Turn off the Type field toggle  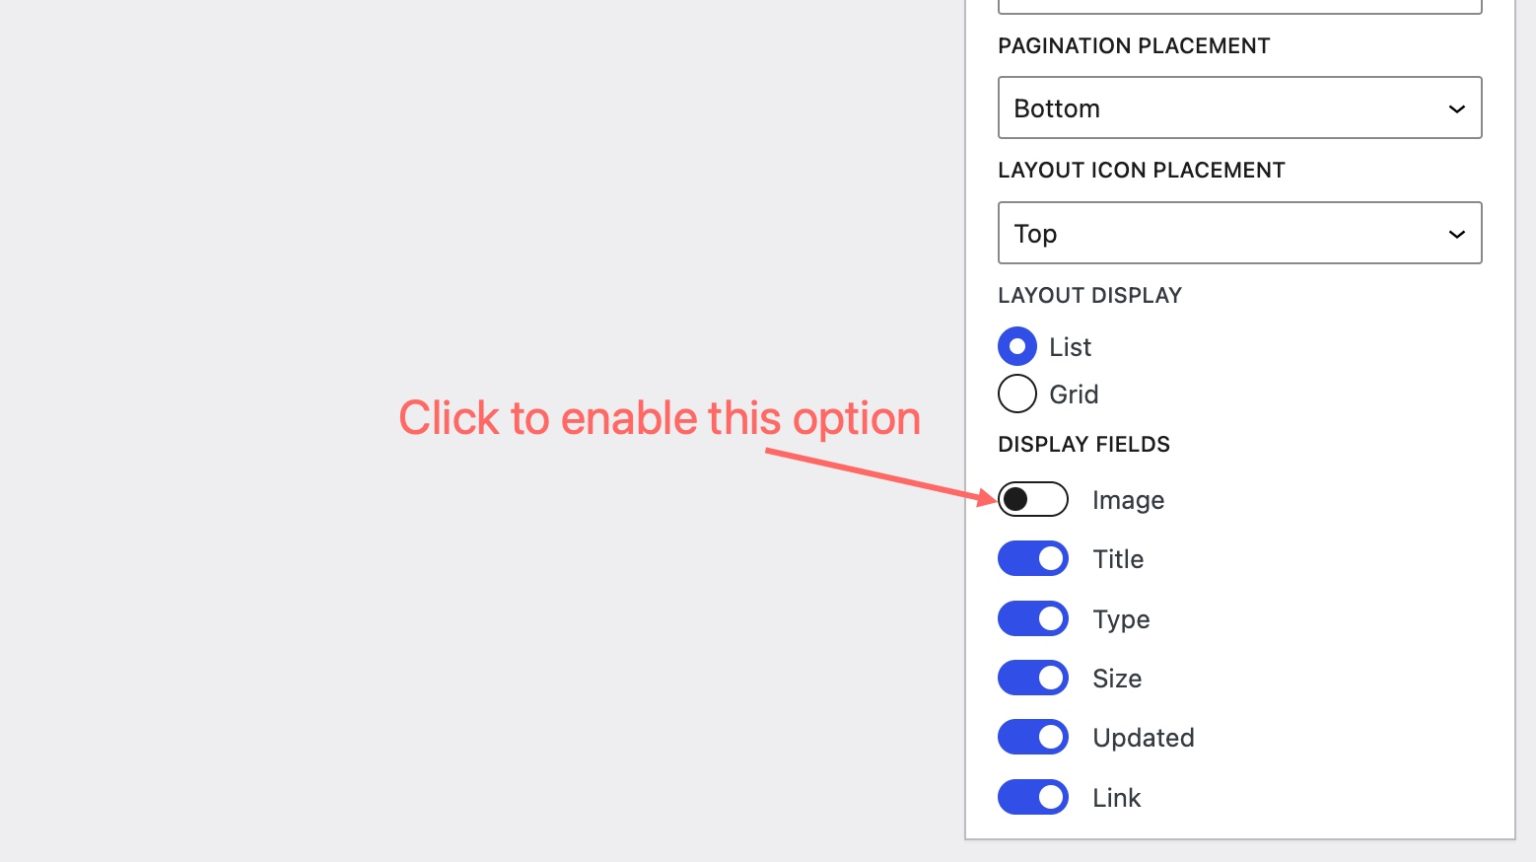pyautogui.click(x=1033, y=619)
